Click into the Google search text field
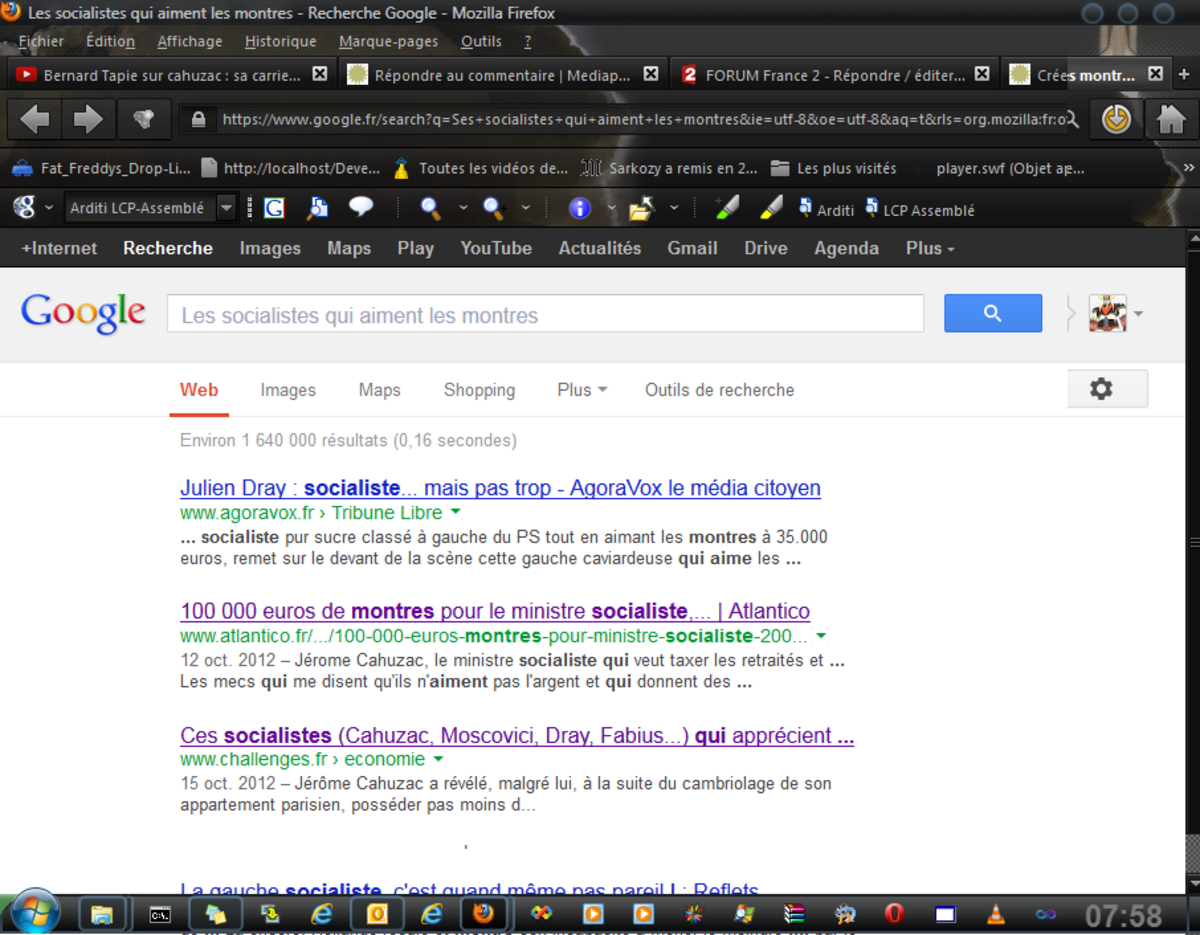 coord(545,315)
